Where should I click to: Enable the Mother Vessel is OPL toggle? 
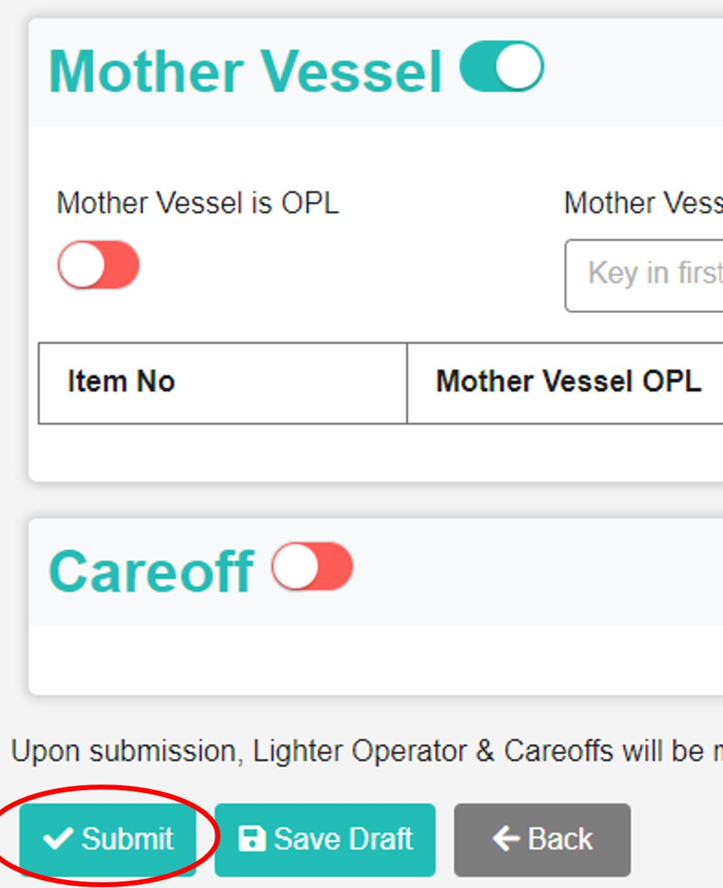coord(98,265)
